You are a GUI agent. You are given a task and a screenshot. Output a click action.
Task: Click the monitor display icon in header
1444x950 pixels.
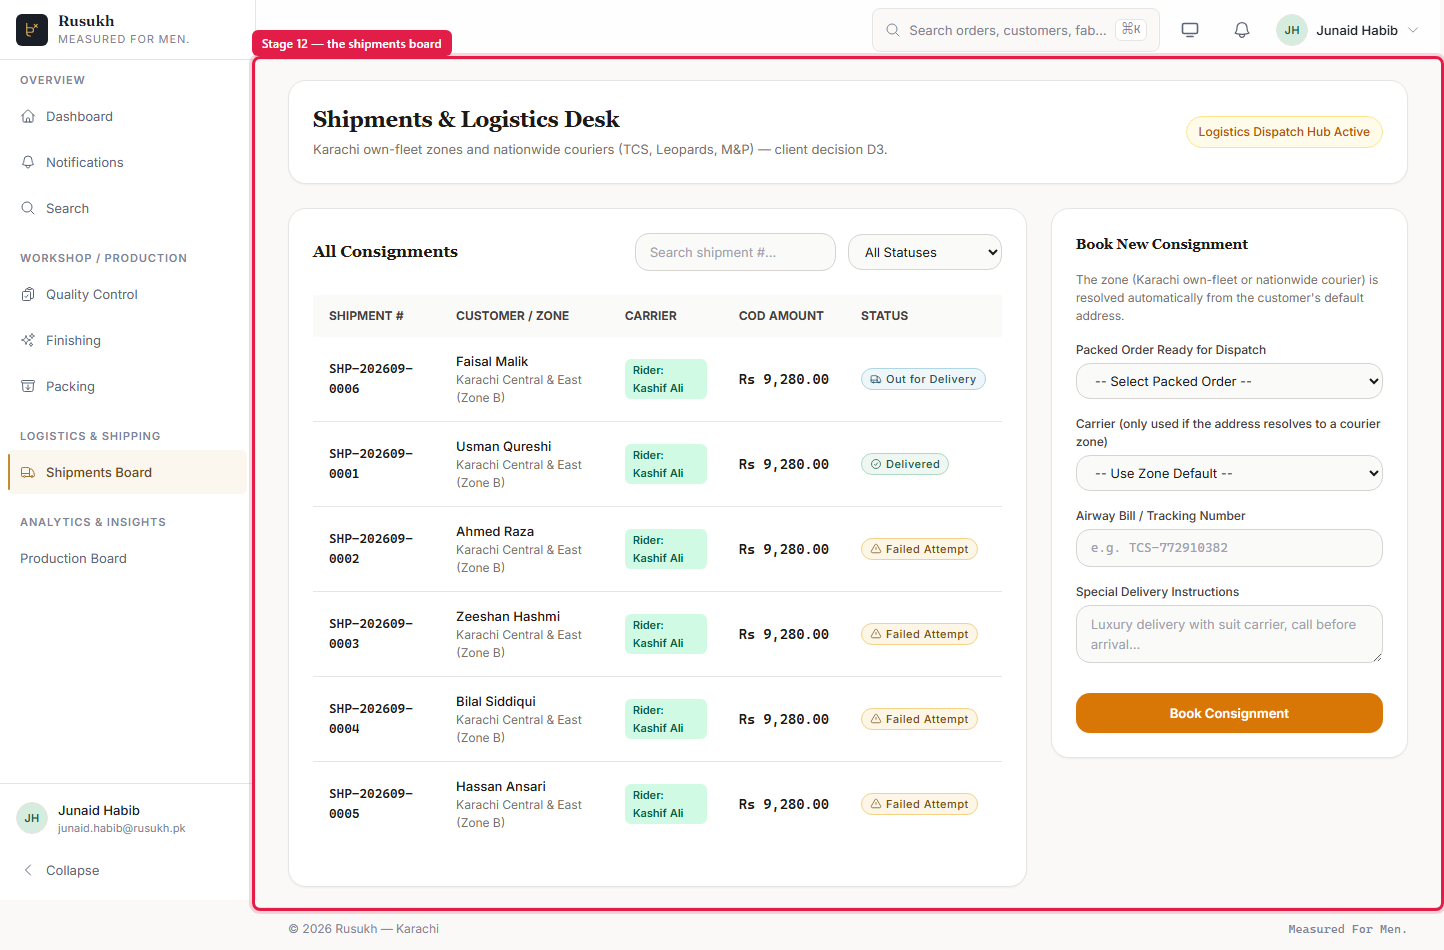[x=1190, y=30]
